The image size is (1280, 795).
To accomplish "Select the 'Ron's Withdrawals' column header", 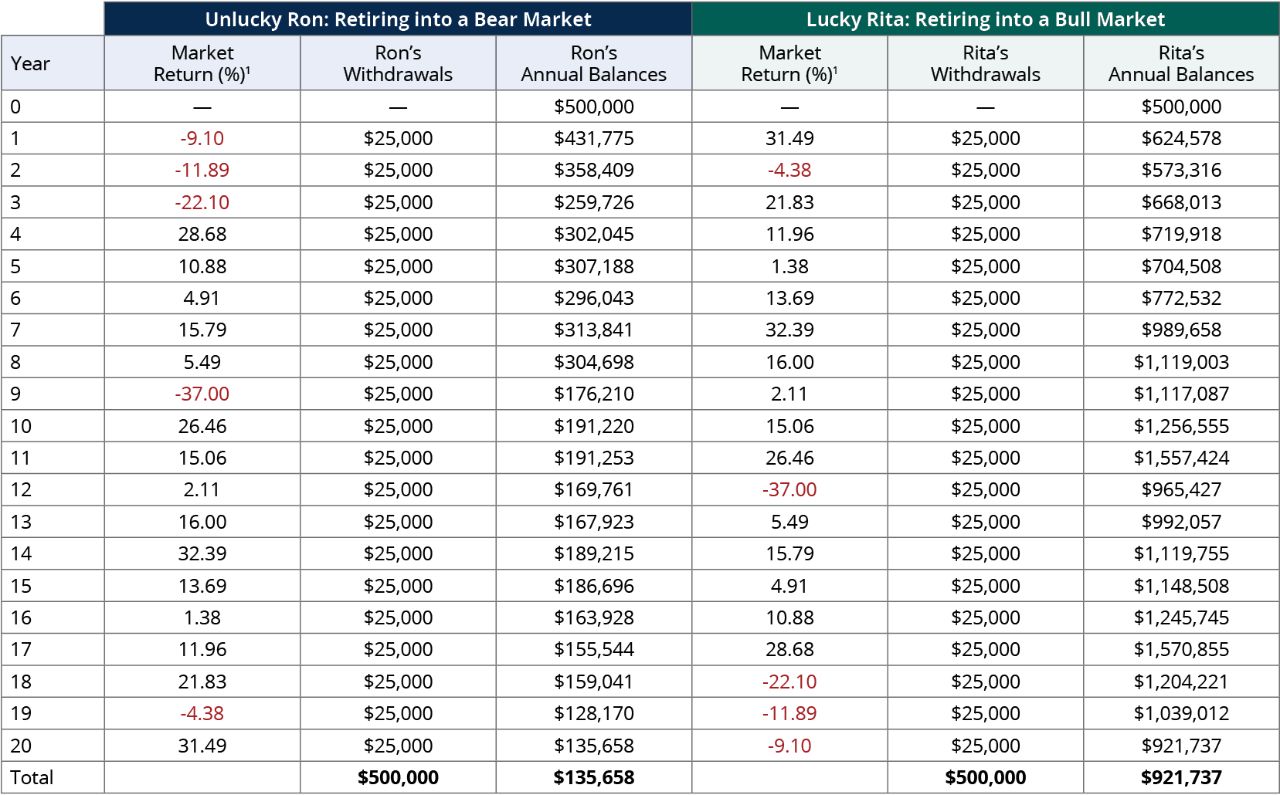I will pos(398,63).
